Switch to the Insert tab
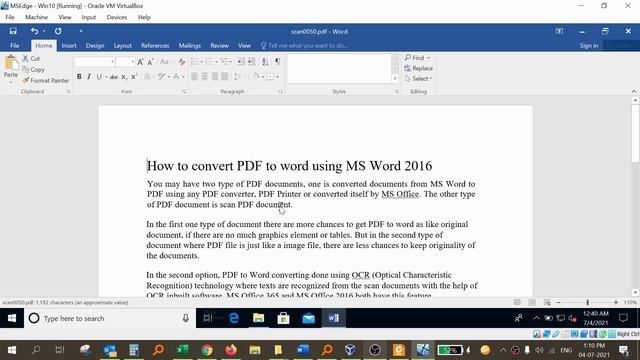Screen dimensions: 640x360 69,46
